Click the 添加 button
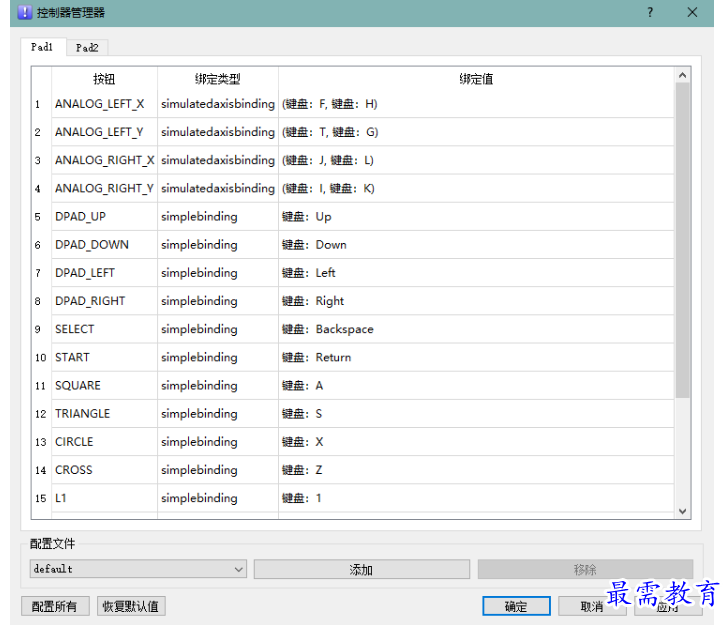Screen dimensions: 728x625 (x=362, y=569)
